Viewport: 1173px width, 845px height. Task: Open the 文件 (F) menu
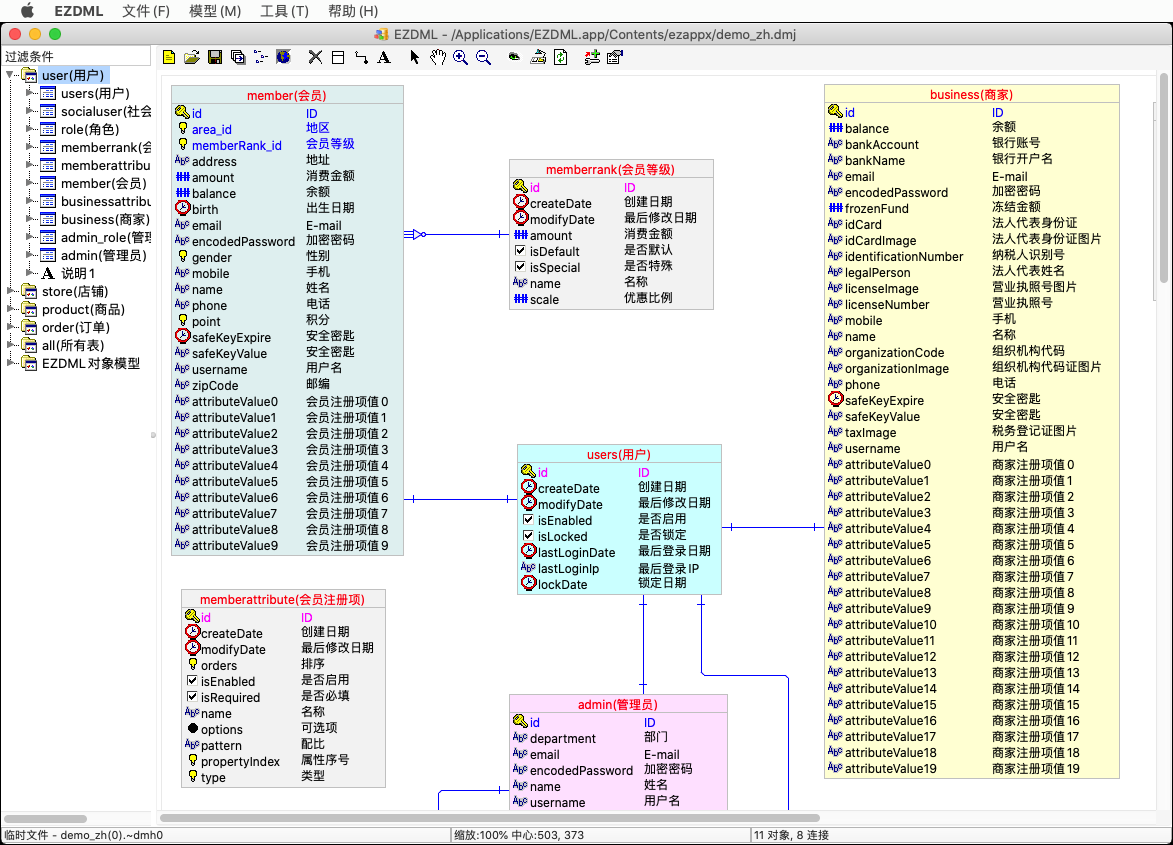coord(146,11)
